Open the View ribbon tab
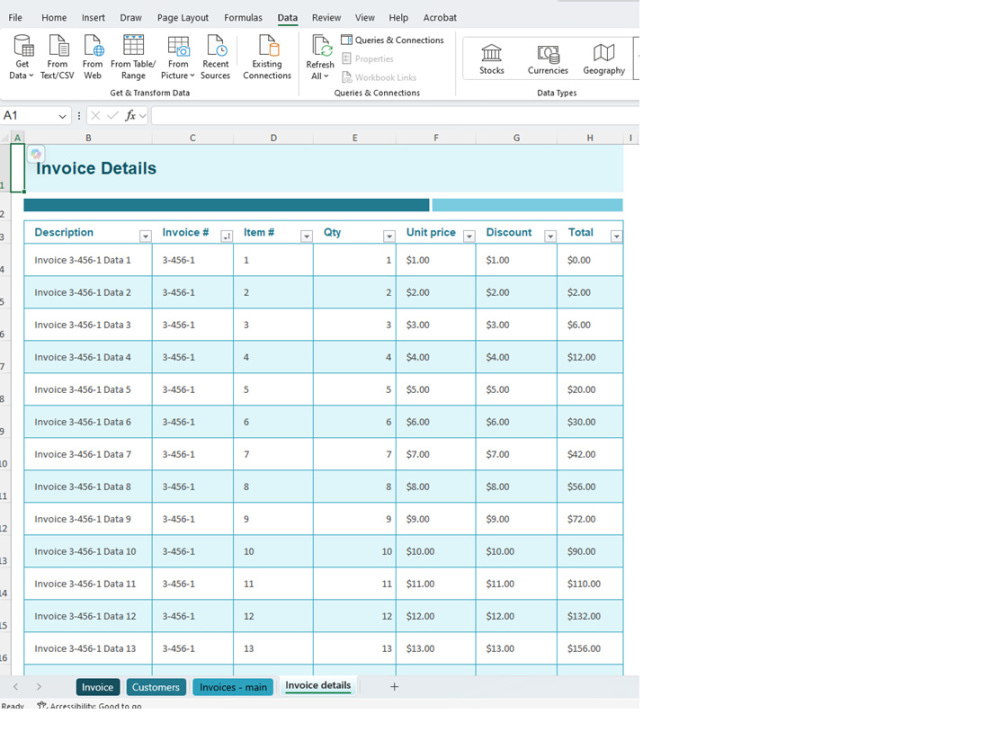Image resolution: width=1000 pixels, height=750 pixels. tap(365, 18)
